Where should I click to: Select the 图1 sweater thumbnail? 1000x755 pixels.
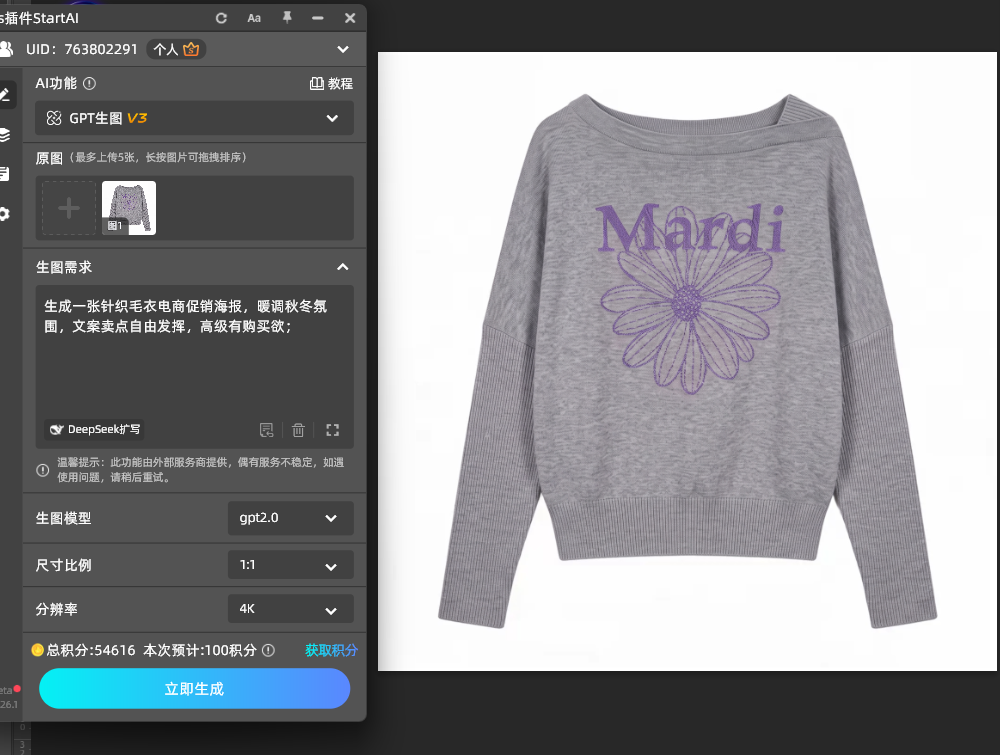pyautogui.click(x=129, y=208)
